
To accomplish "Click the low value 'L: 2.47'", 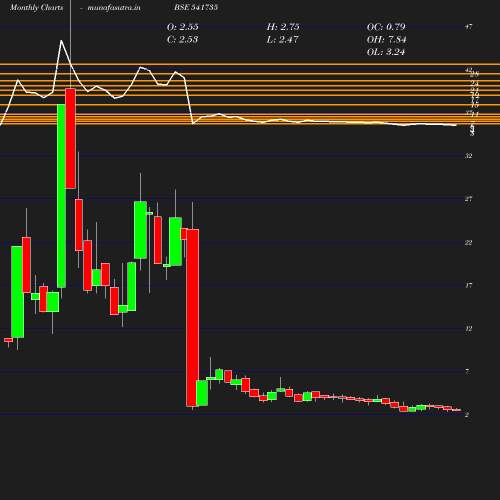I will (x=282, y=39).
